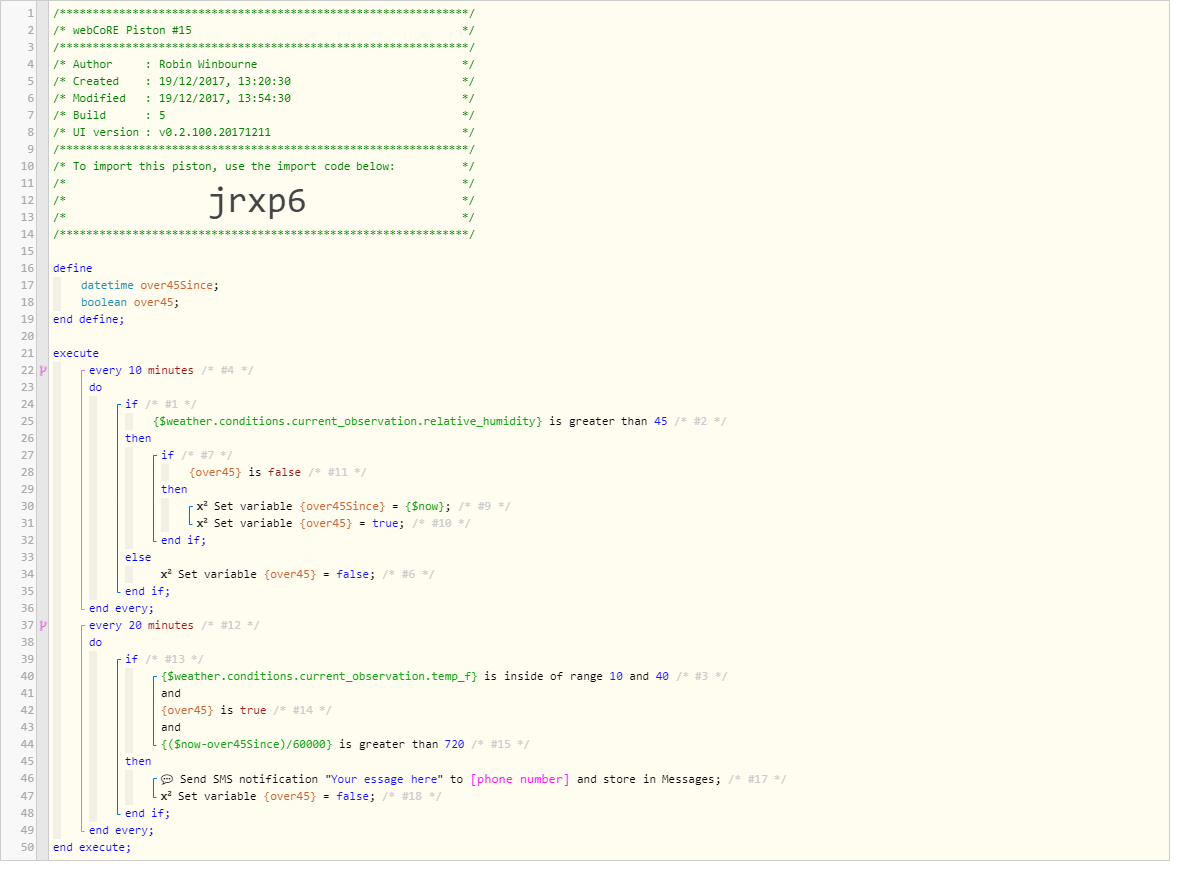Click the 'execute' keyword on line 21
Viewport: 1178px width, 869px height.
[x=76, y=353]
